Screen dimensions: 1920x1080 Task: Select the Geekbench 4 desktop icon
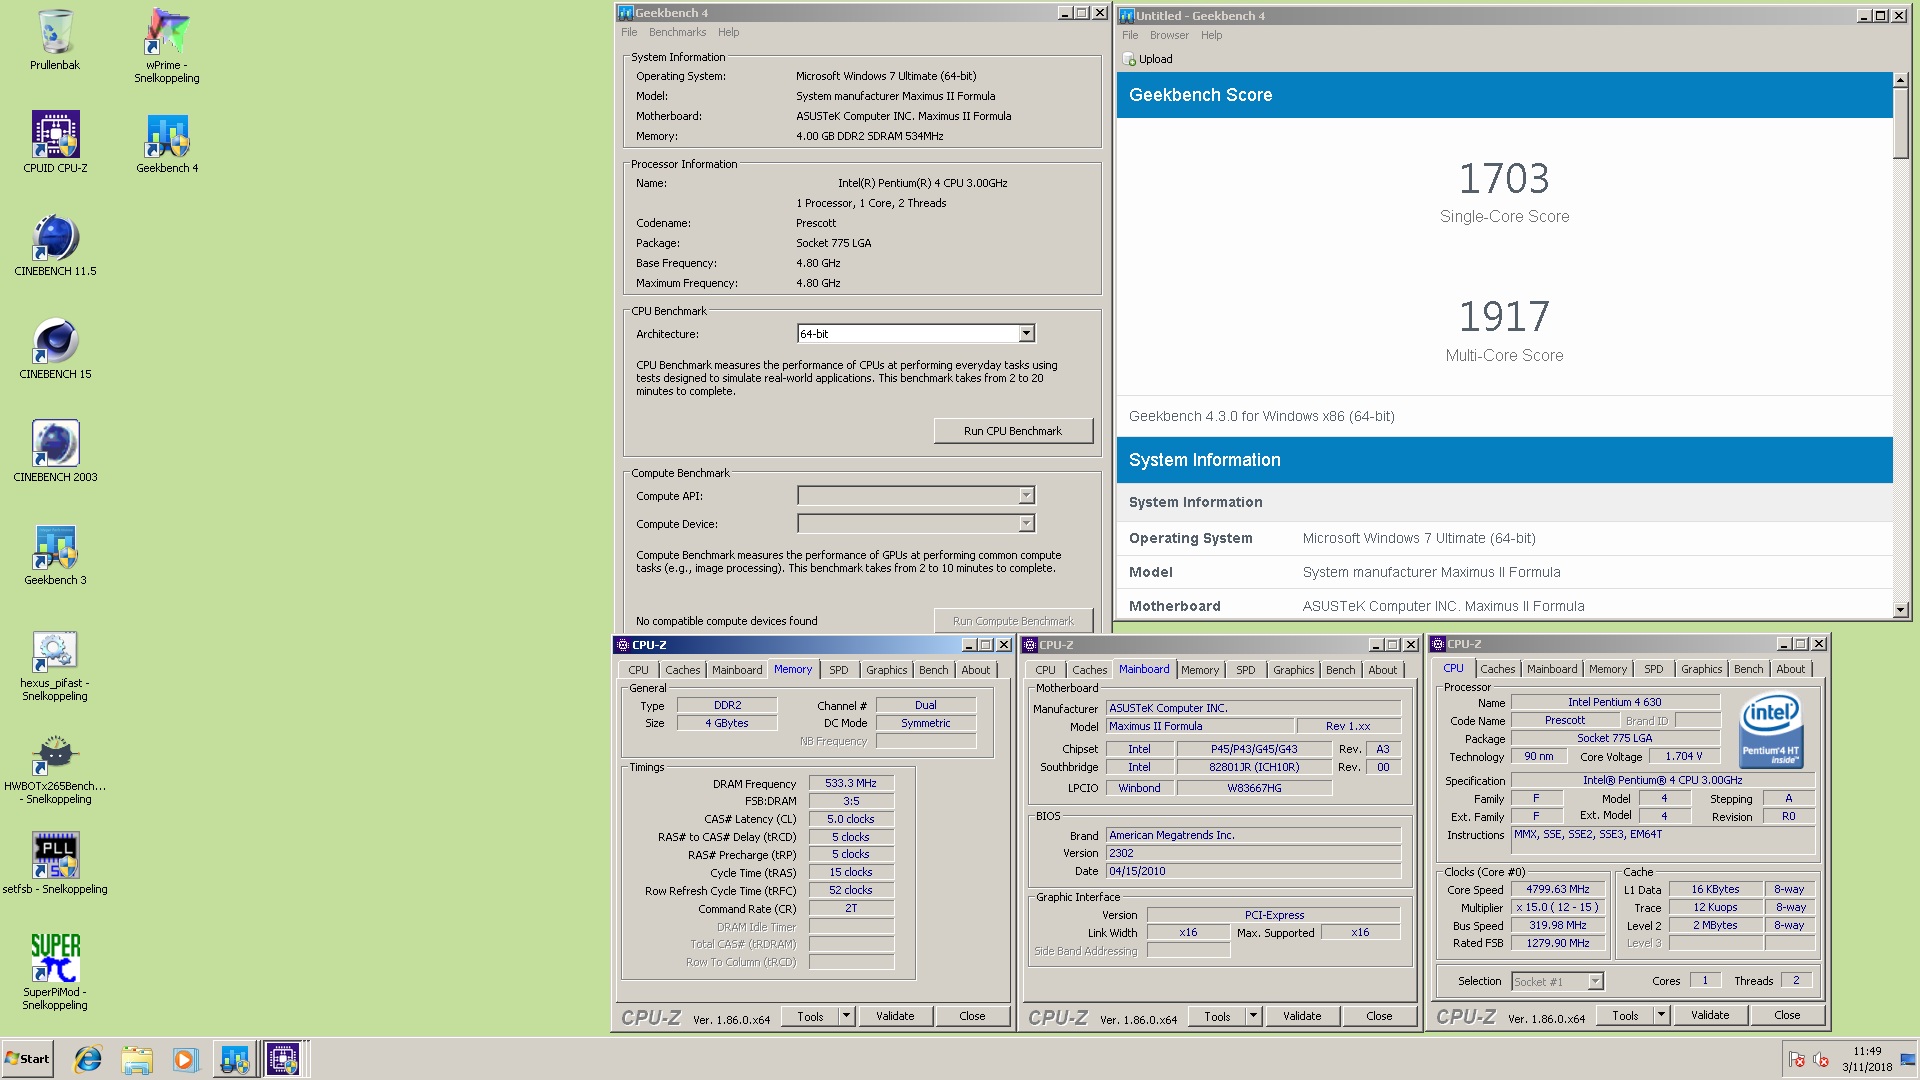pyautogui.click(x=167, y=142)
